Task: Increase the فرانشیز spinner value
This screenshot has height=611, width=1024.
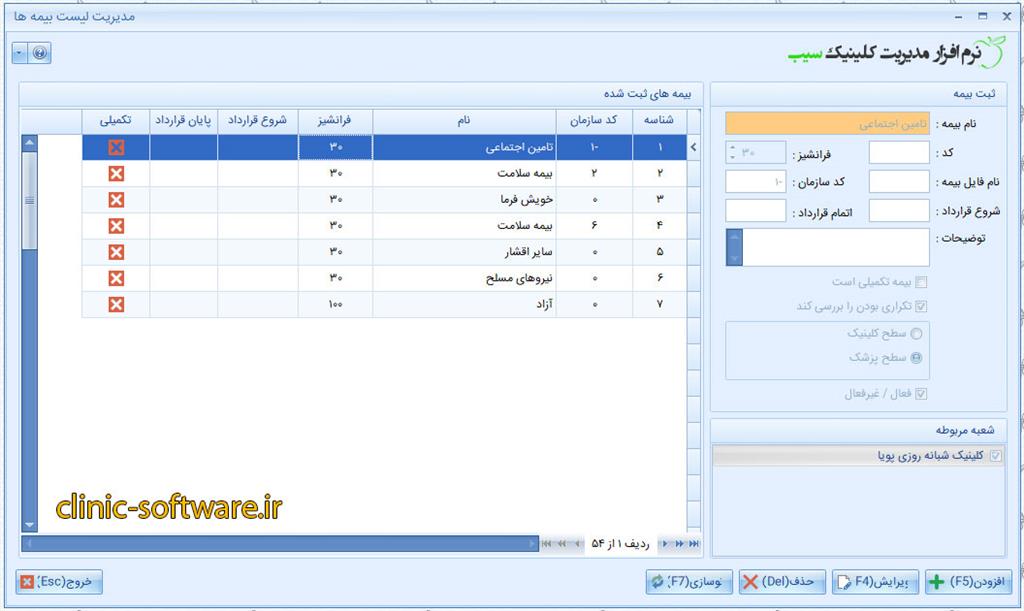Action: [733, 149]
